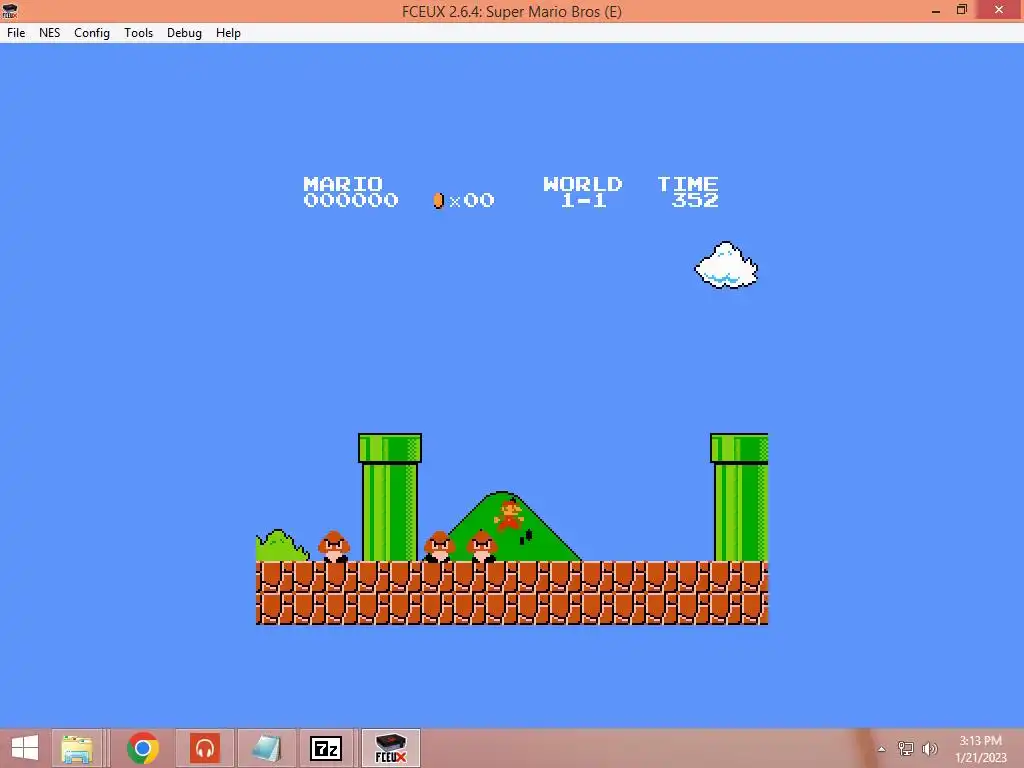Open the File menu
This screenshot has width=1024, height=768.
point(16,33)
